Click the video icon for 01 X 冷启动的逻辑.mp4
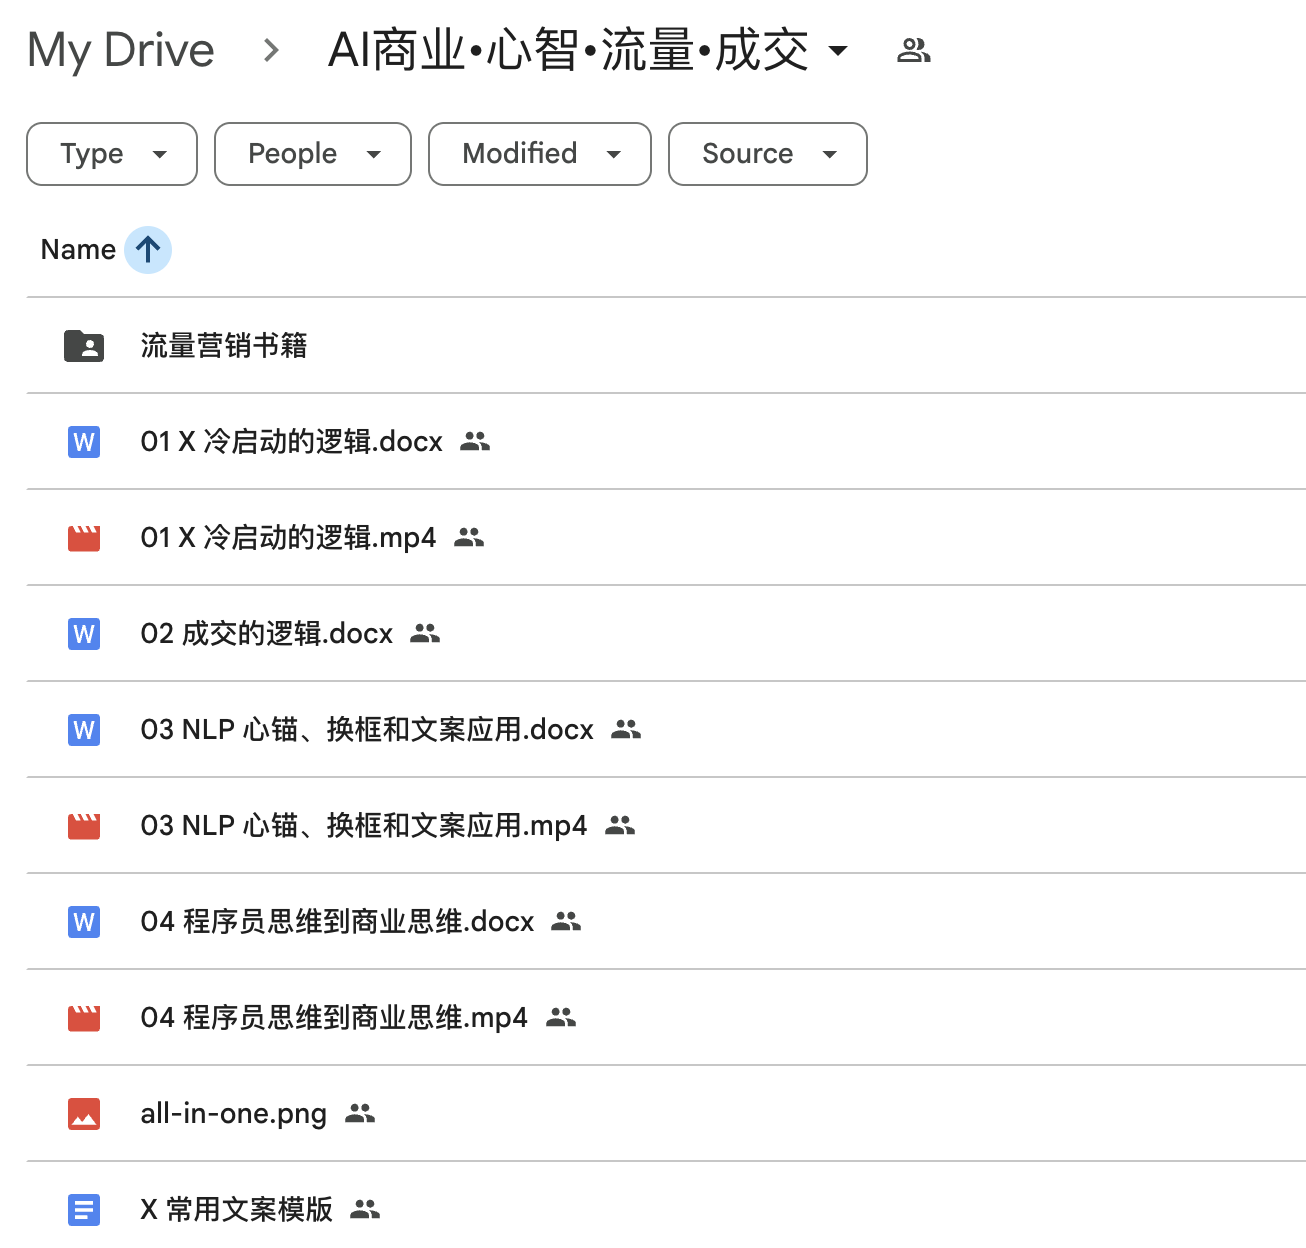 click(84, 537)
